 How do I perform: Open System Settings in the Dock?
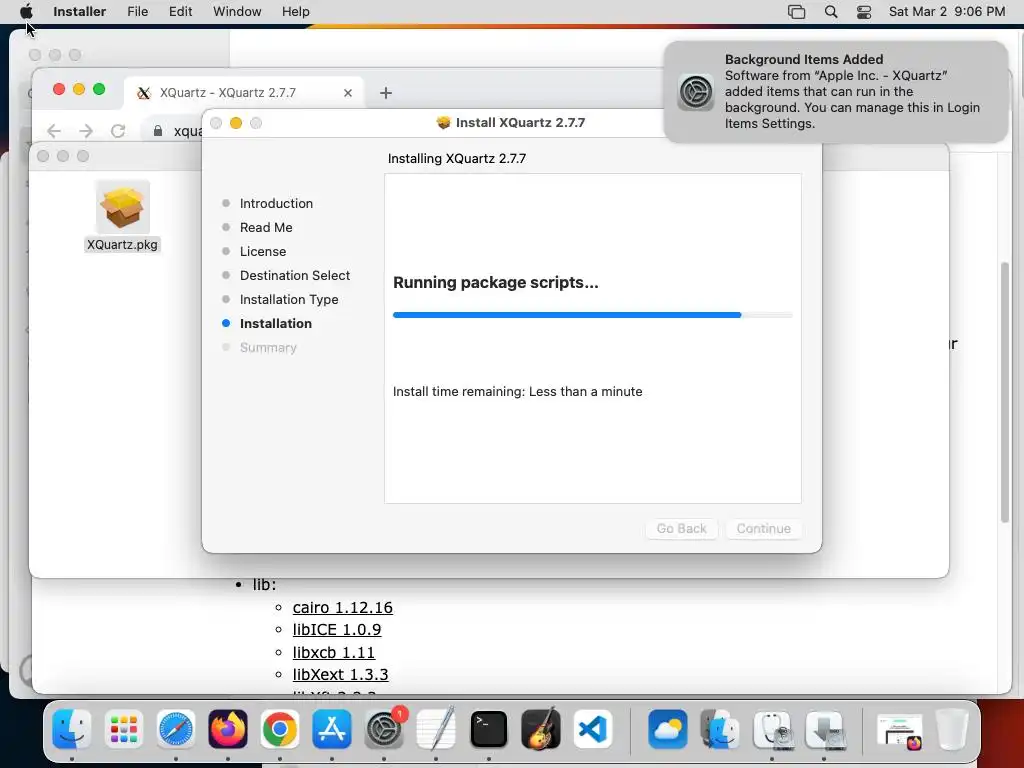tap(384, 729)
